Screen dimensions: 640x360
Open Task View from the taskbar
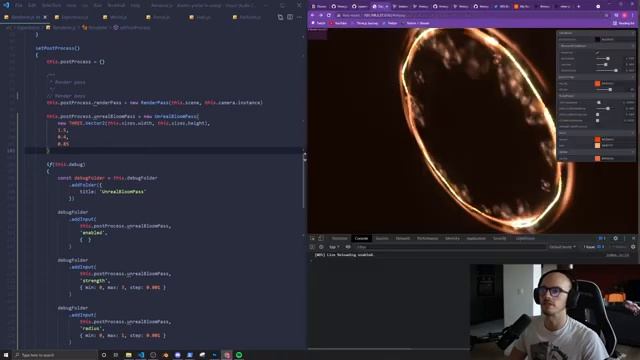[x=116, y=355]
